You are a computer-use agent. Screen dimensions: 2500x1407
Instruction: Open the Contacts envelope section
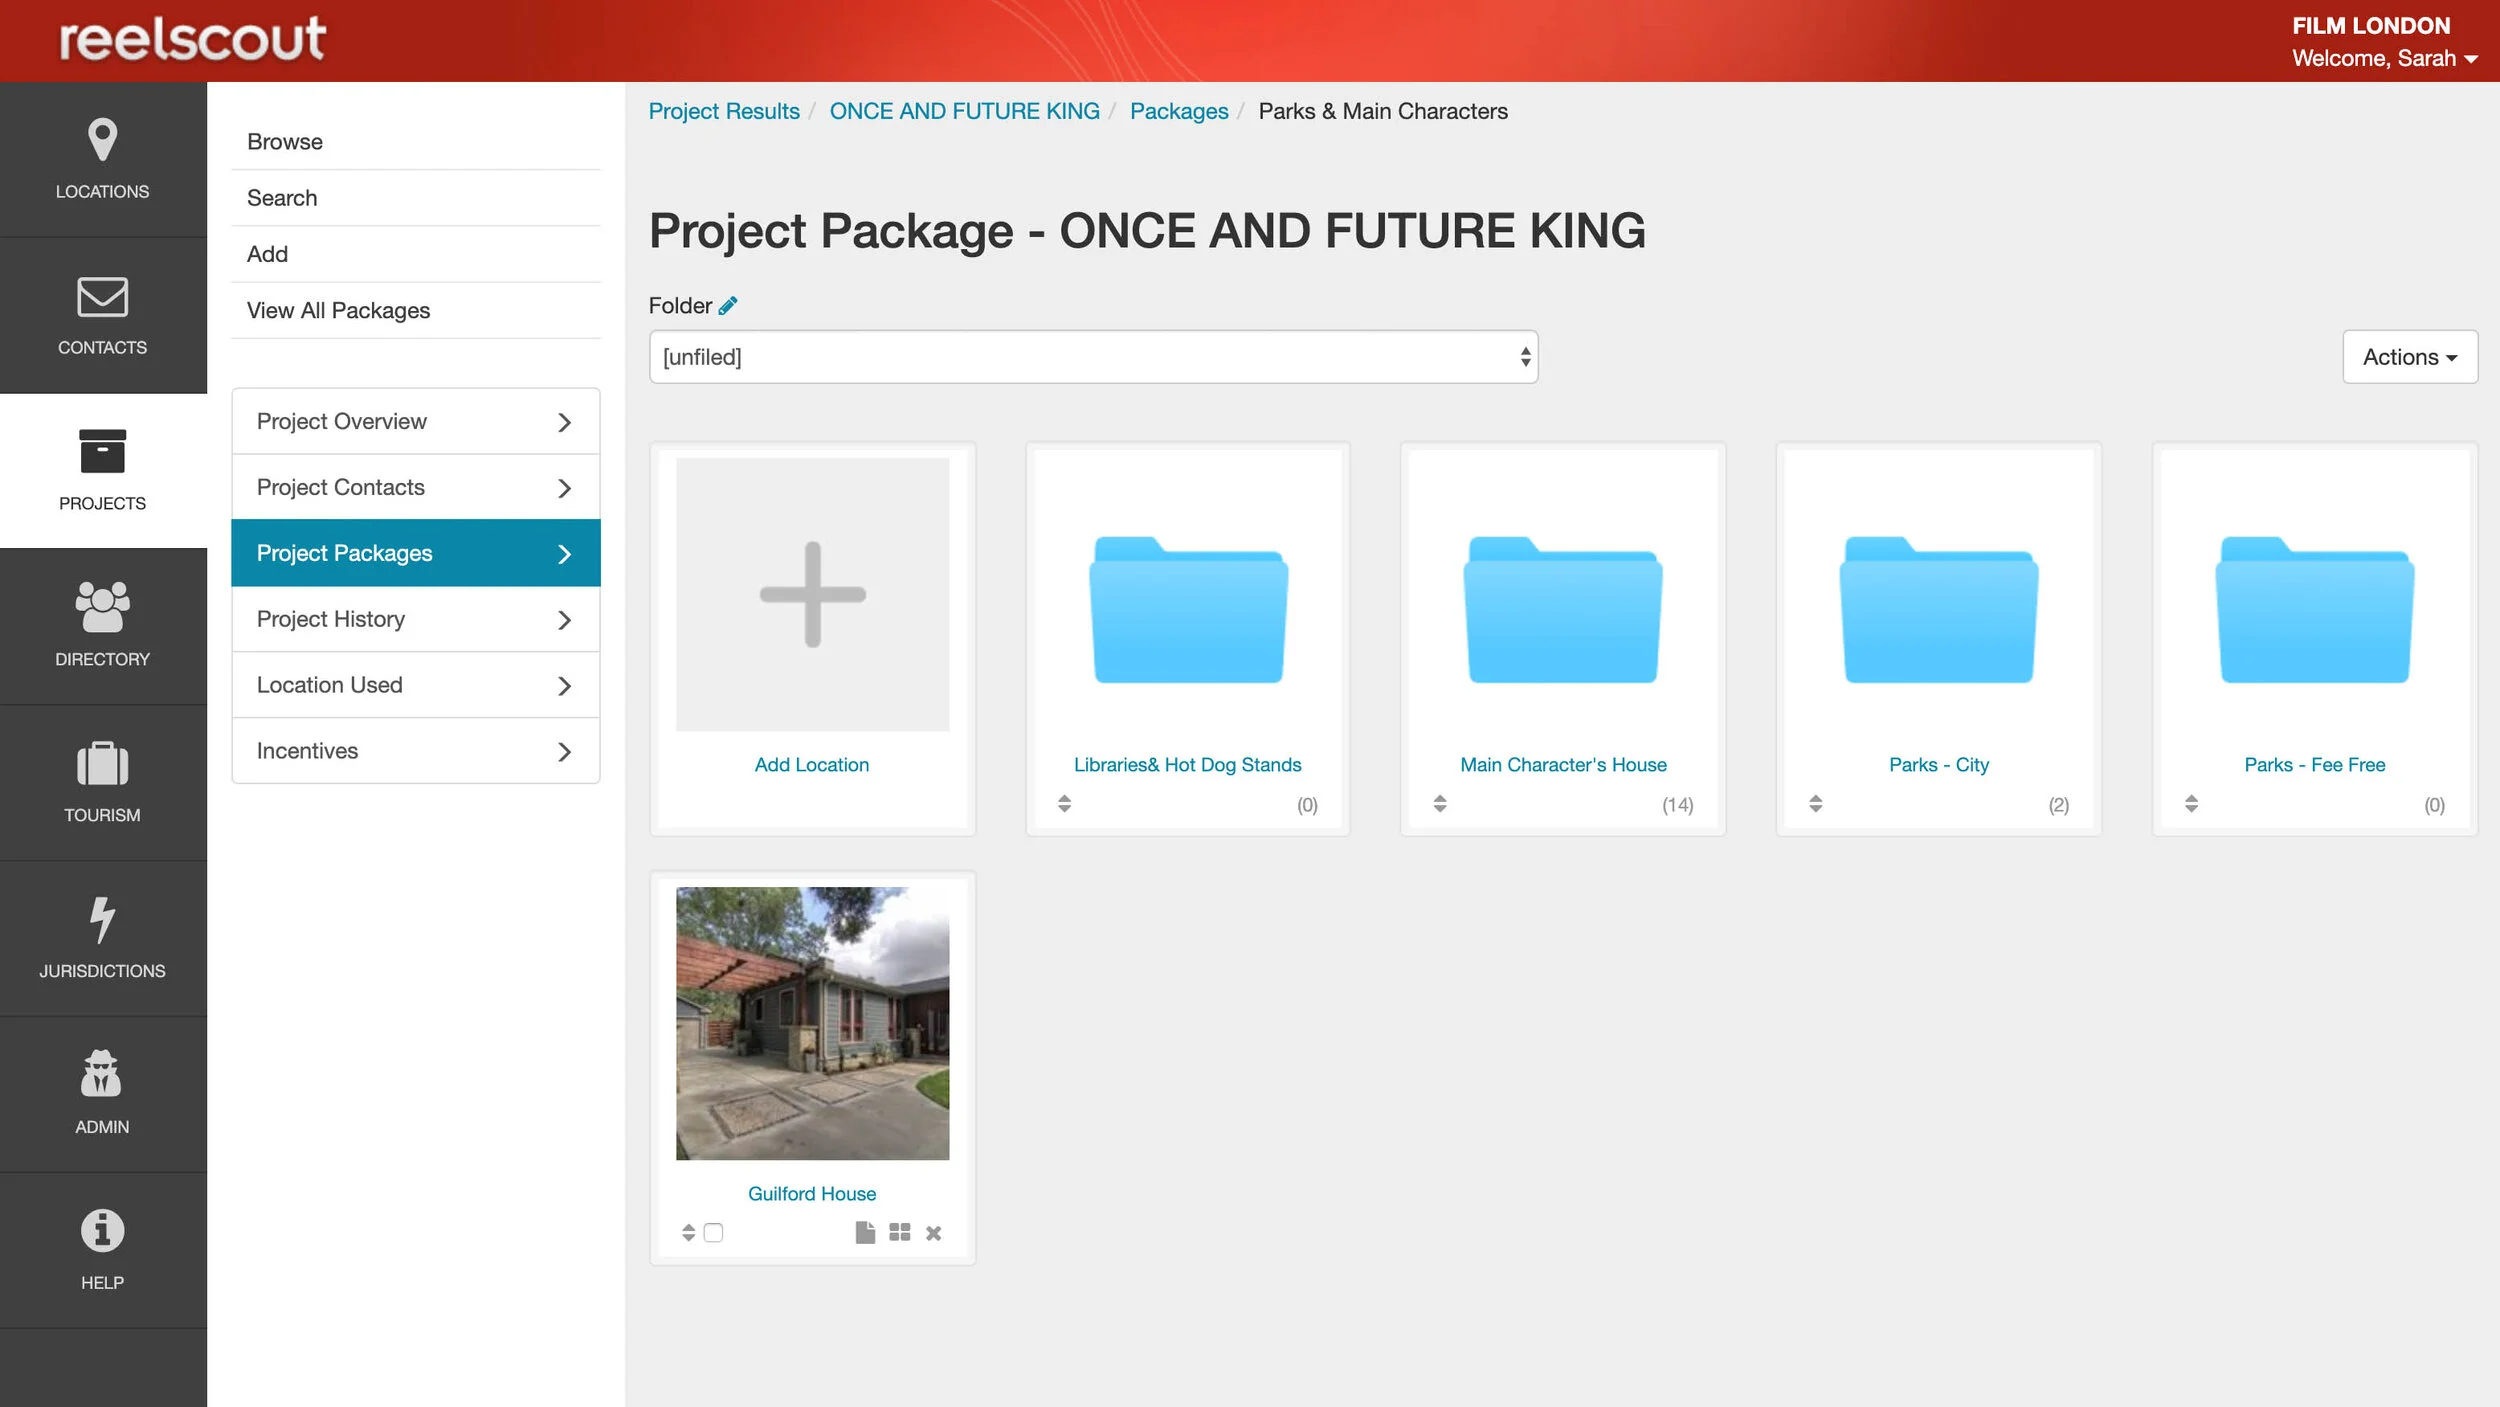click(102, 316)
